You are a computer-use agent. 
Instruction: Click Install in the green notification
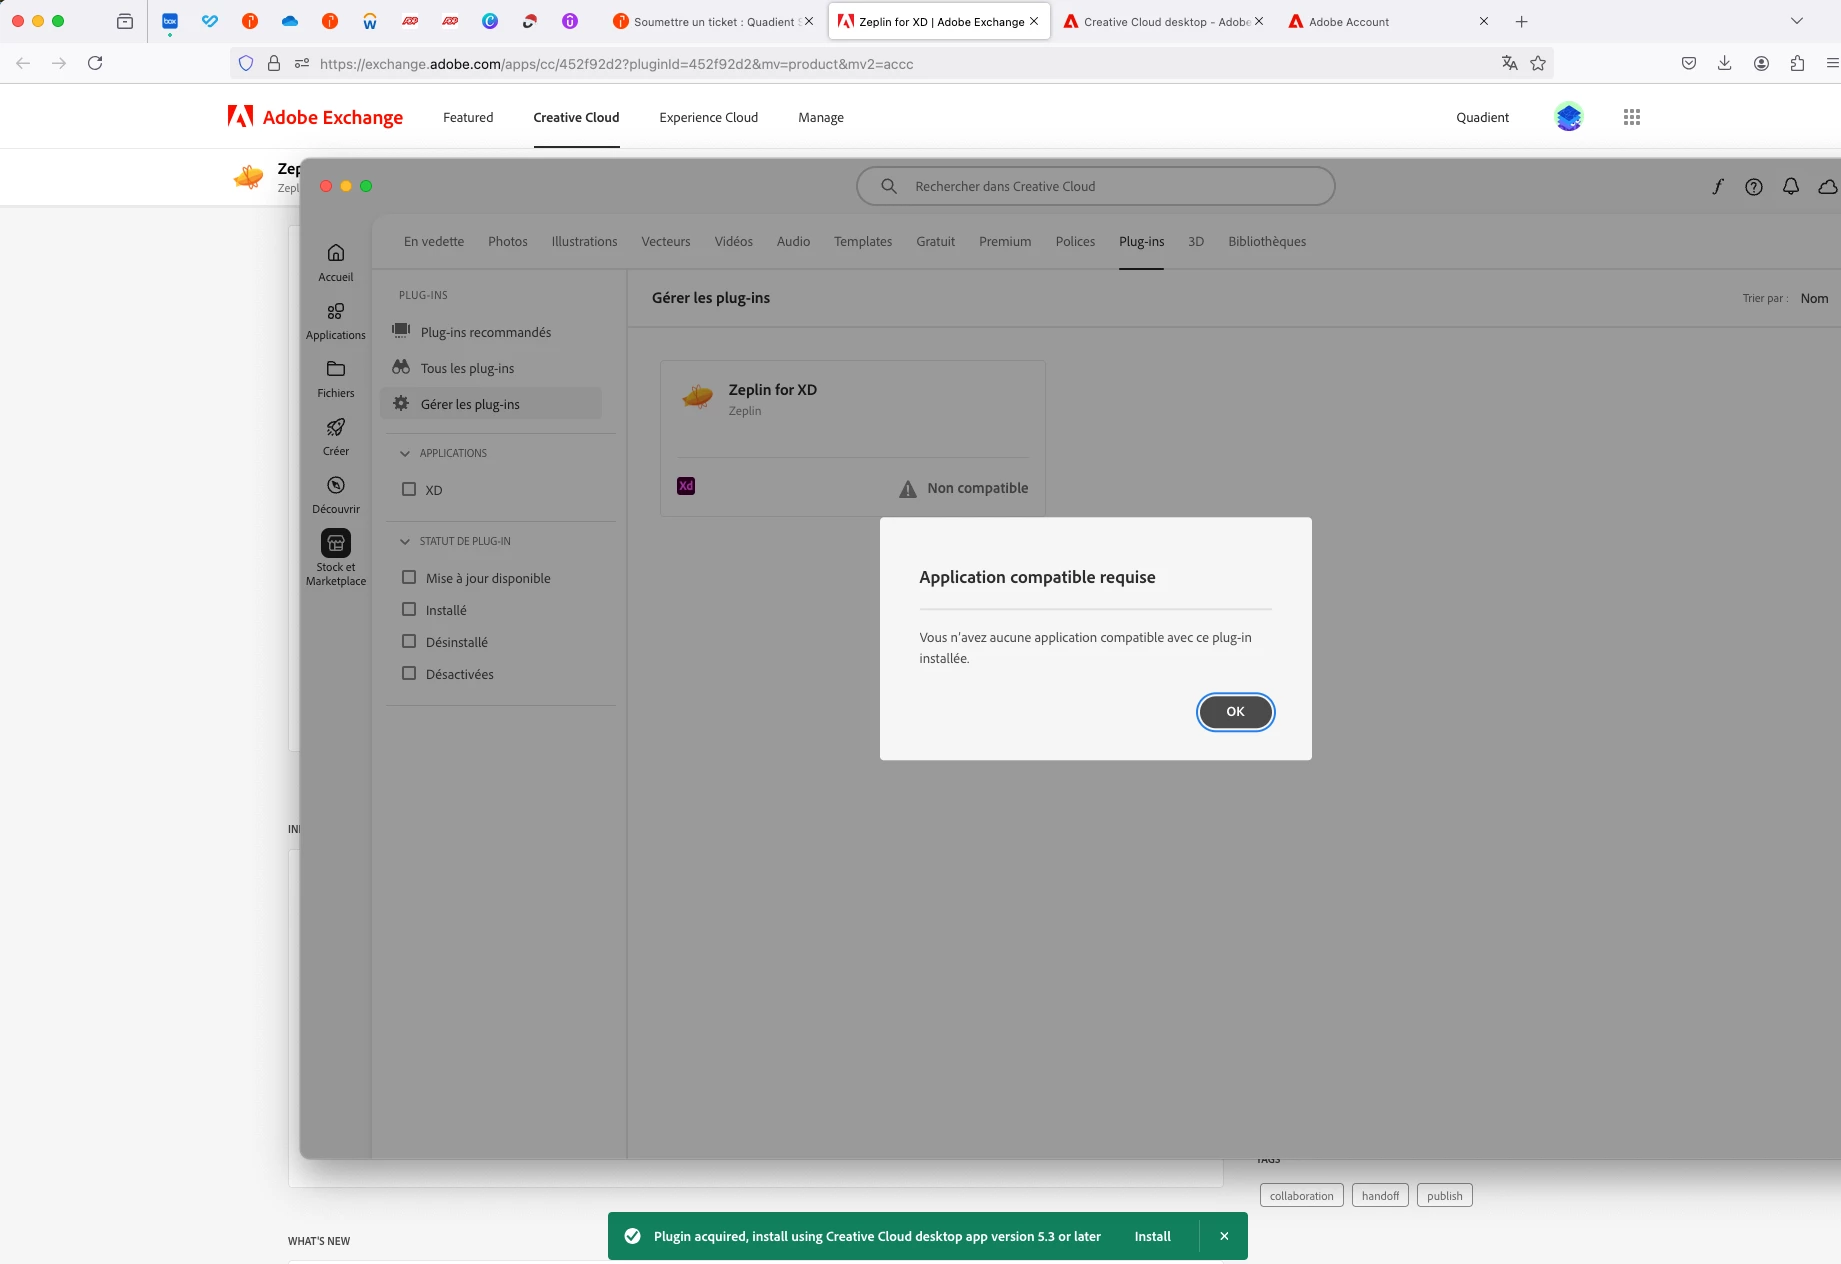click(x=1152, y=1236)
